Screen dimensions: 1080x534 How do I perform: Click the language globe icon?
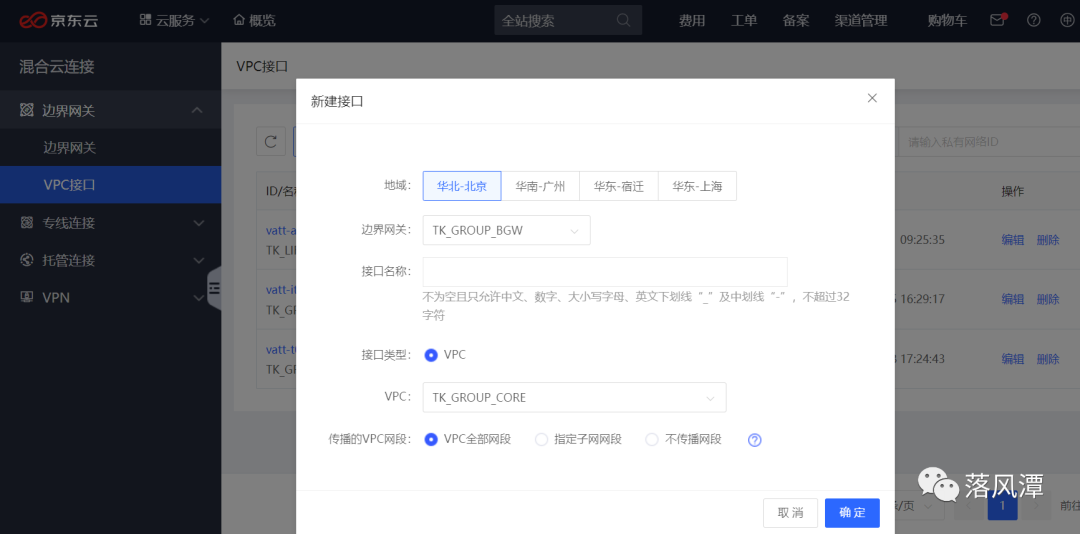coord(1066,20)
